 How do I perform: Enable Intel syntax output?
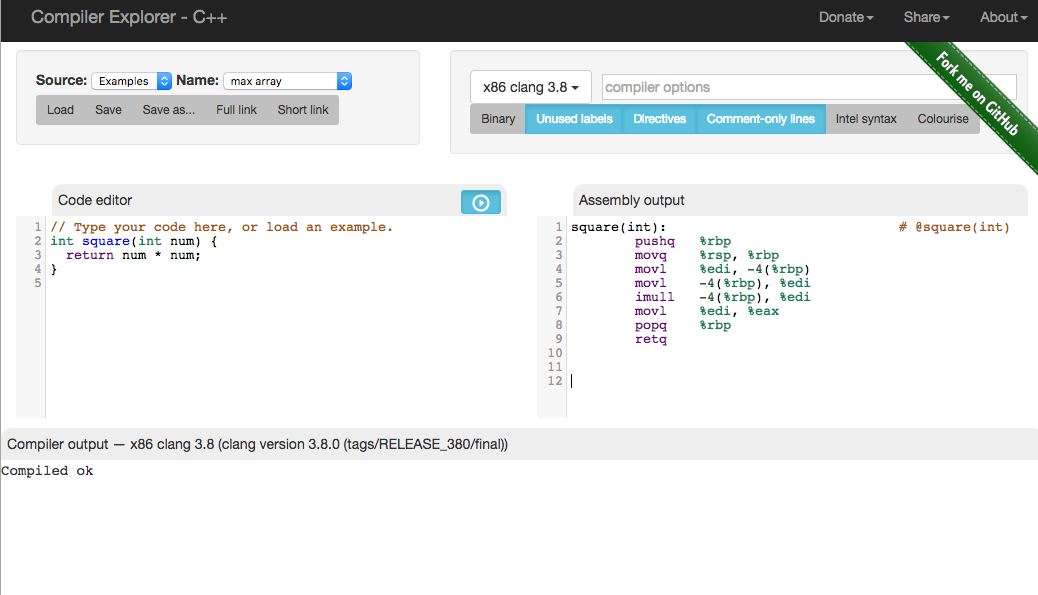(866, 119)
